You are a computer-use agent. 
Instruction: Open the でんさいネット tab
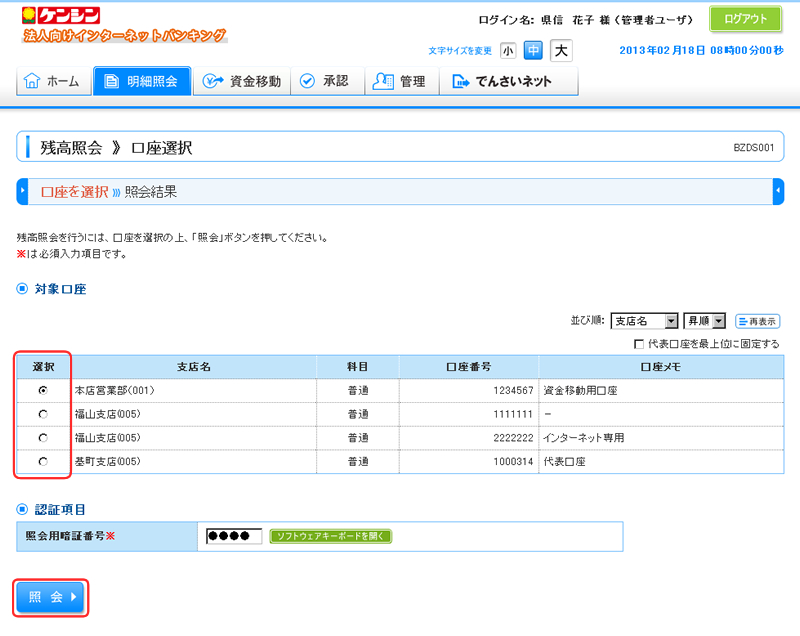click(502, 82)
